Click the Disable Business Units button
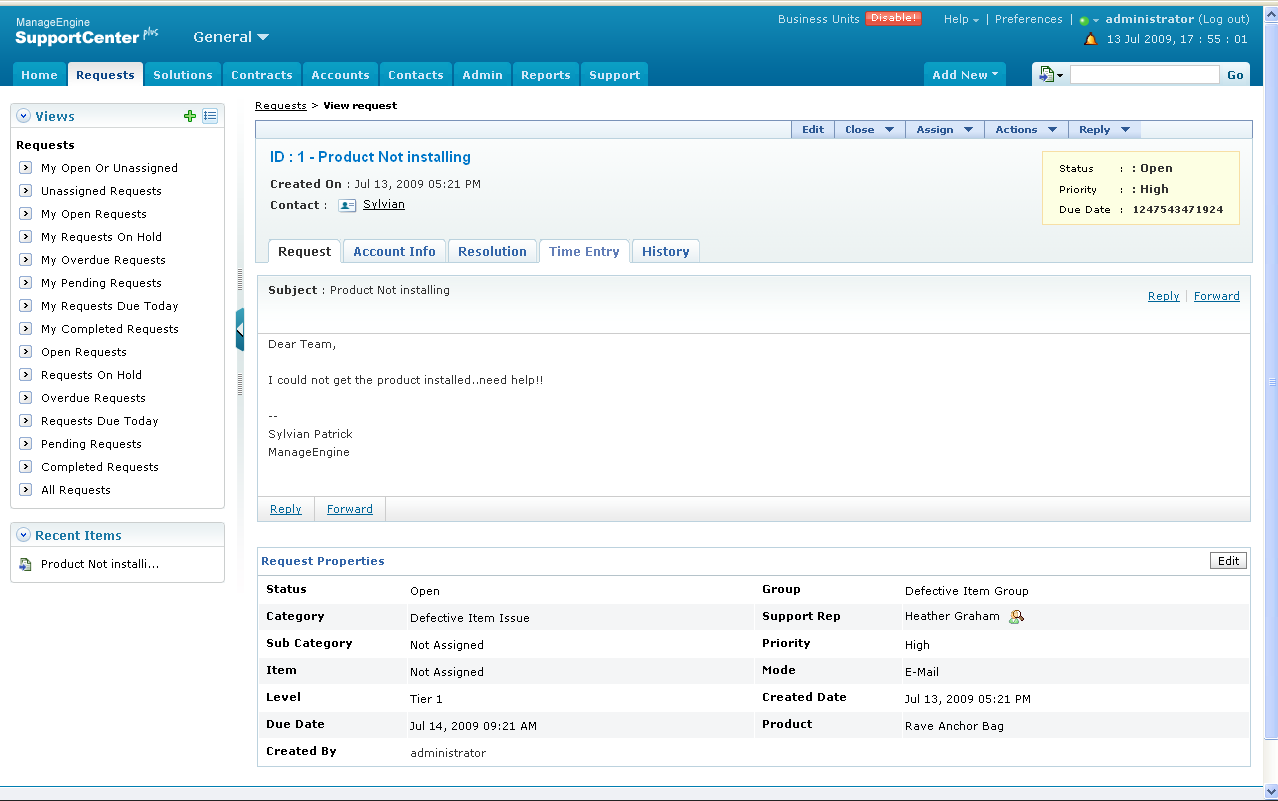The width and height of the screenshot is (1278, 801). point(893,18)
